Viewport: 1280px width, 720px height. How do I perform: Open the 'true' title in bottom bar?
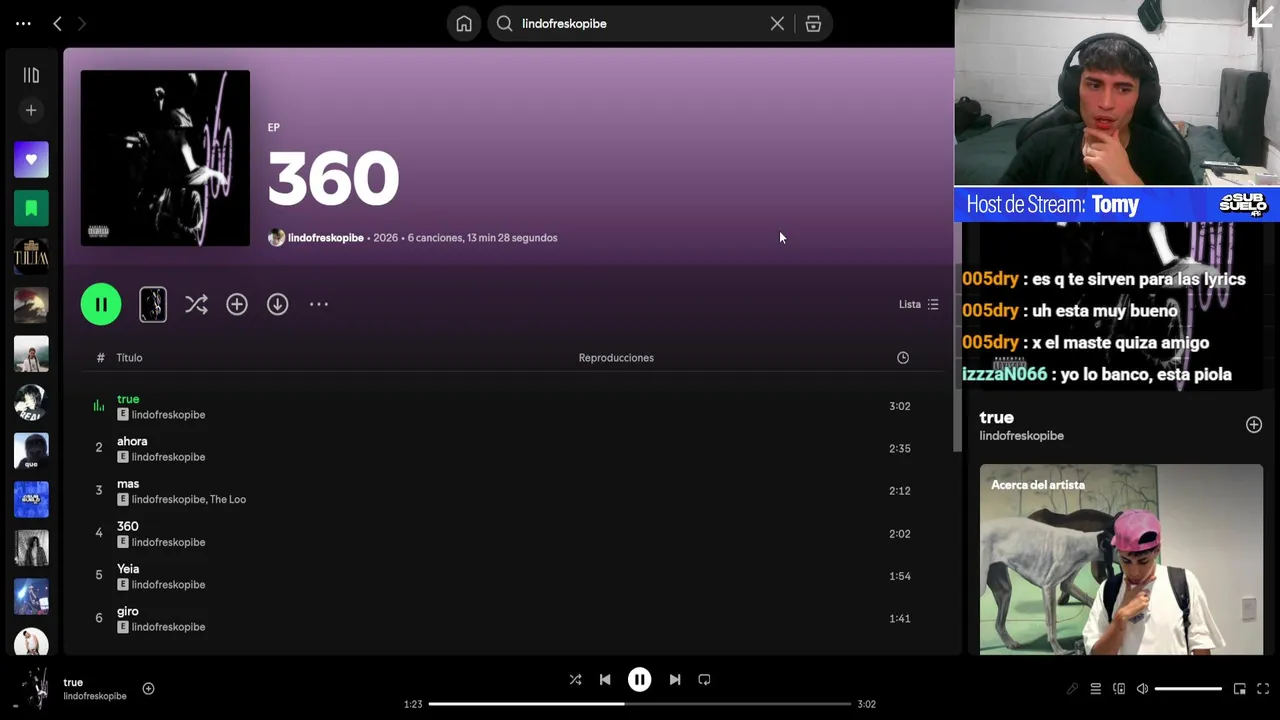point(73,682)
